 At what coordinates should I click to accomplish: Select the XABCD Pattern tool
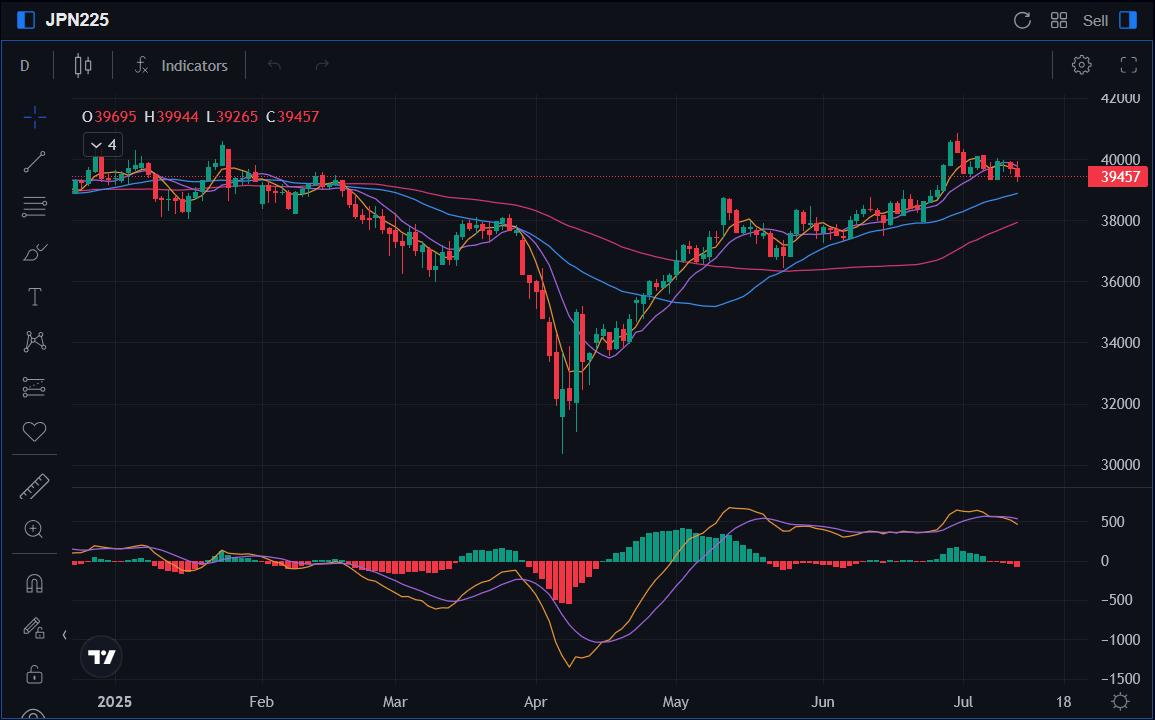click(34, 341)
